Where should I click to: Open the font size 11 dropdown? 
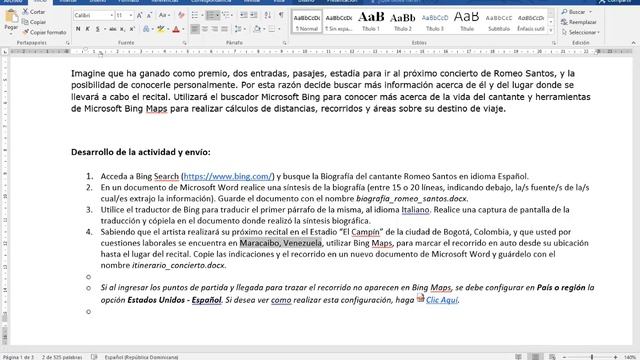click(131, 15)
